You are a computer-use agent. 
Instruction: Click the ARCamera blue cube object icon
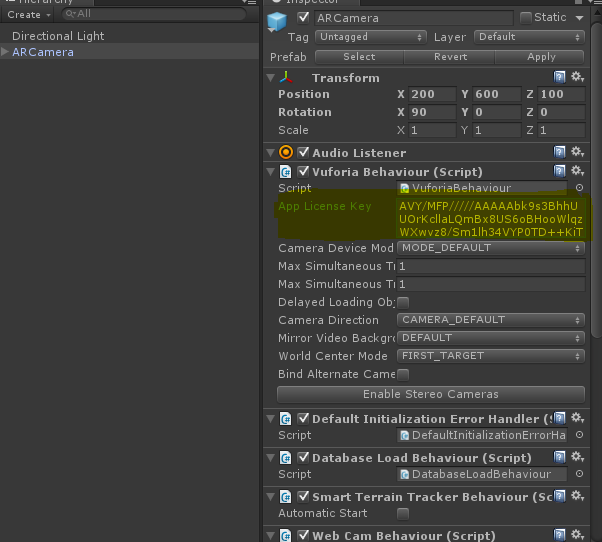277,21
